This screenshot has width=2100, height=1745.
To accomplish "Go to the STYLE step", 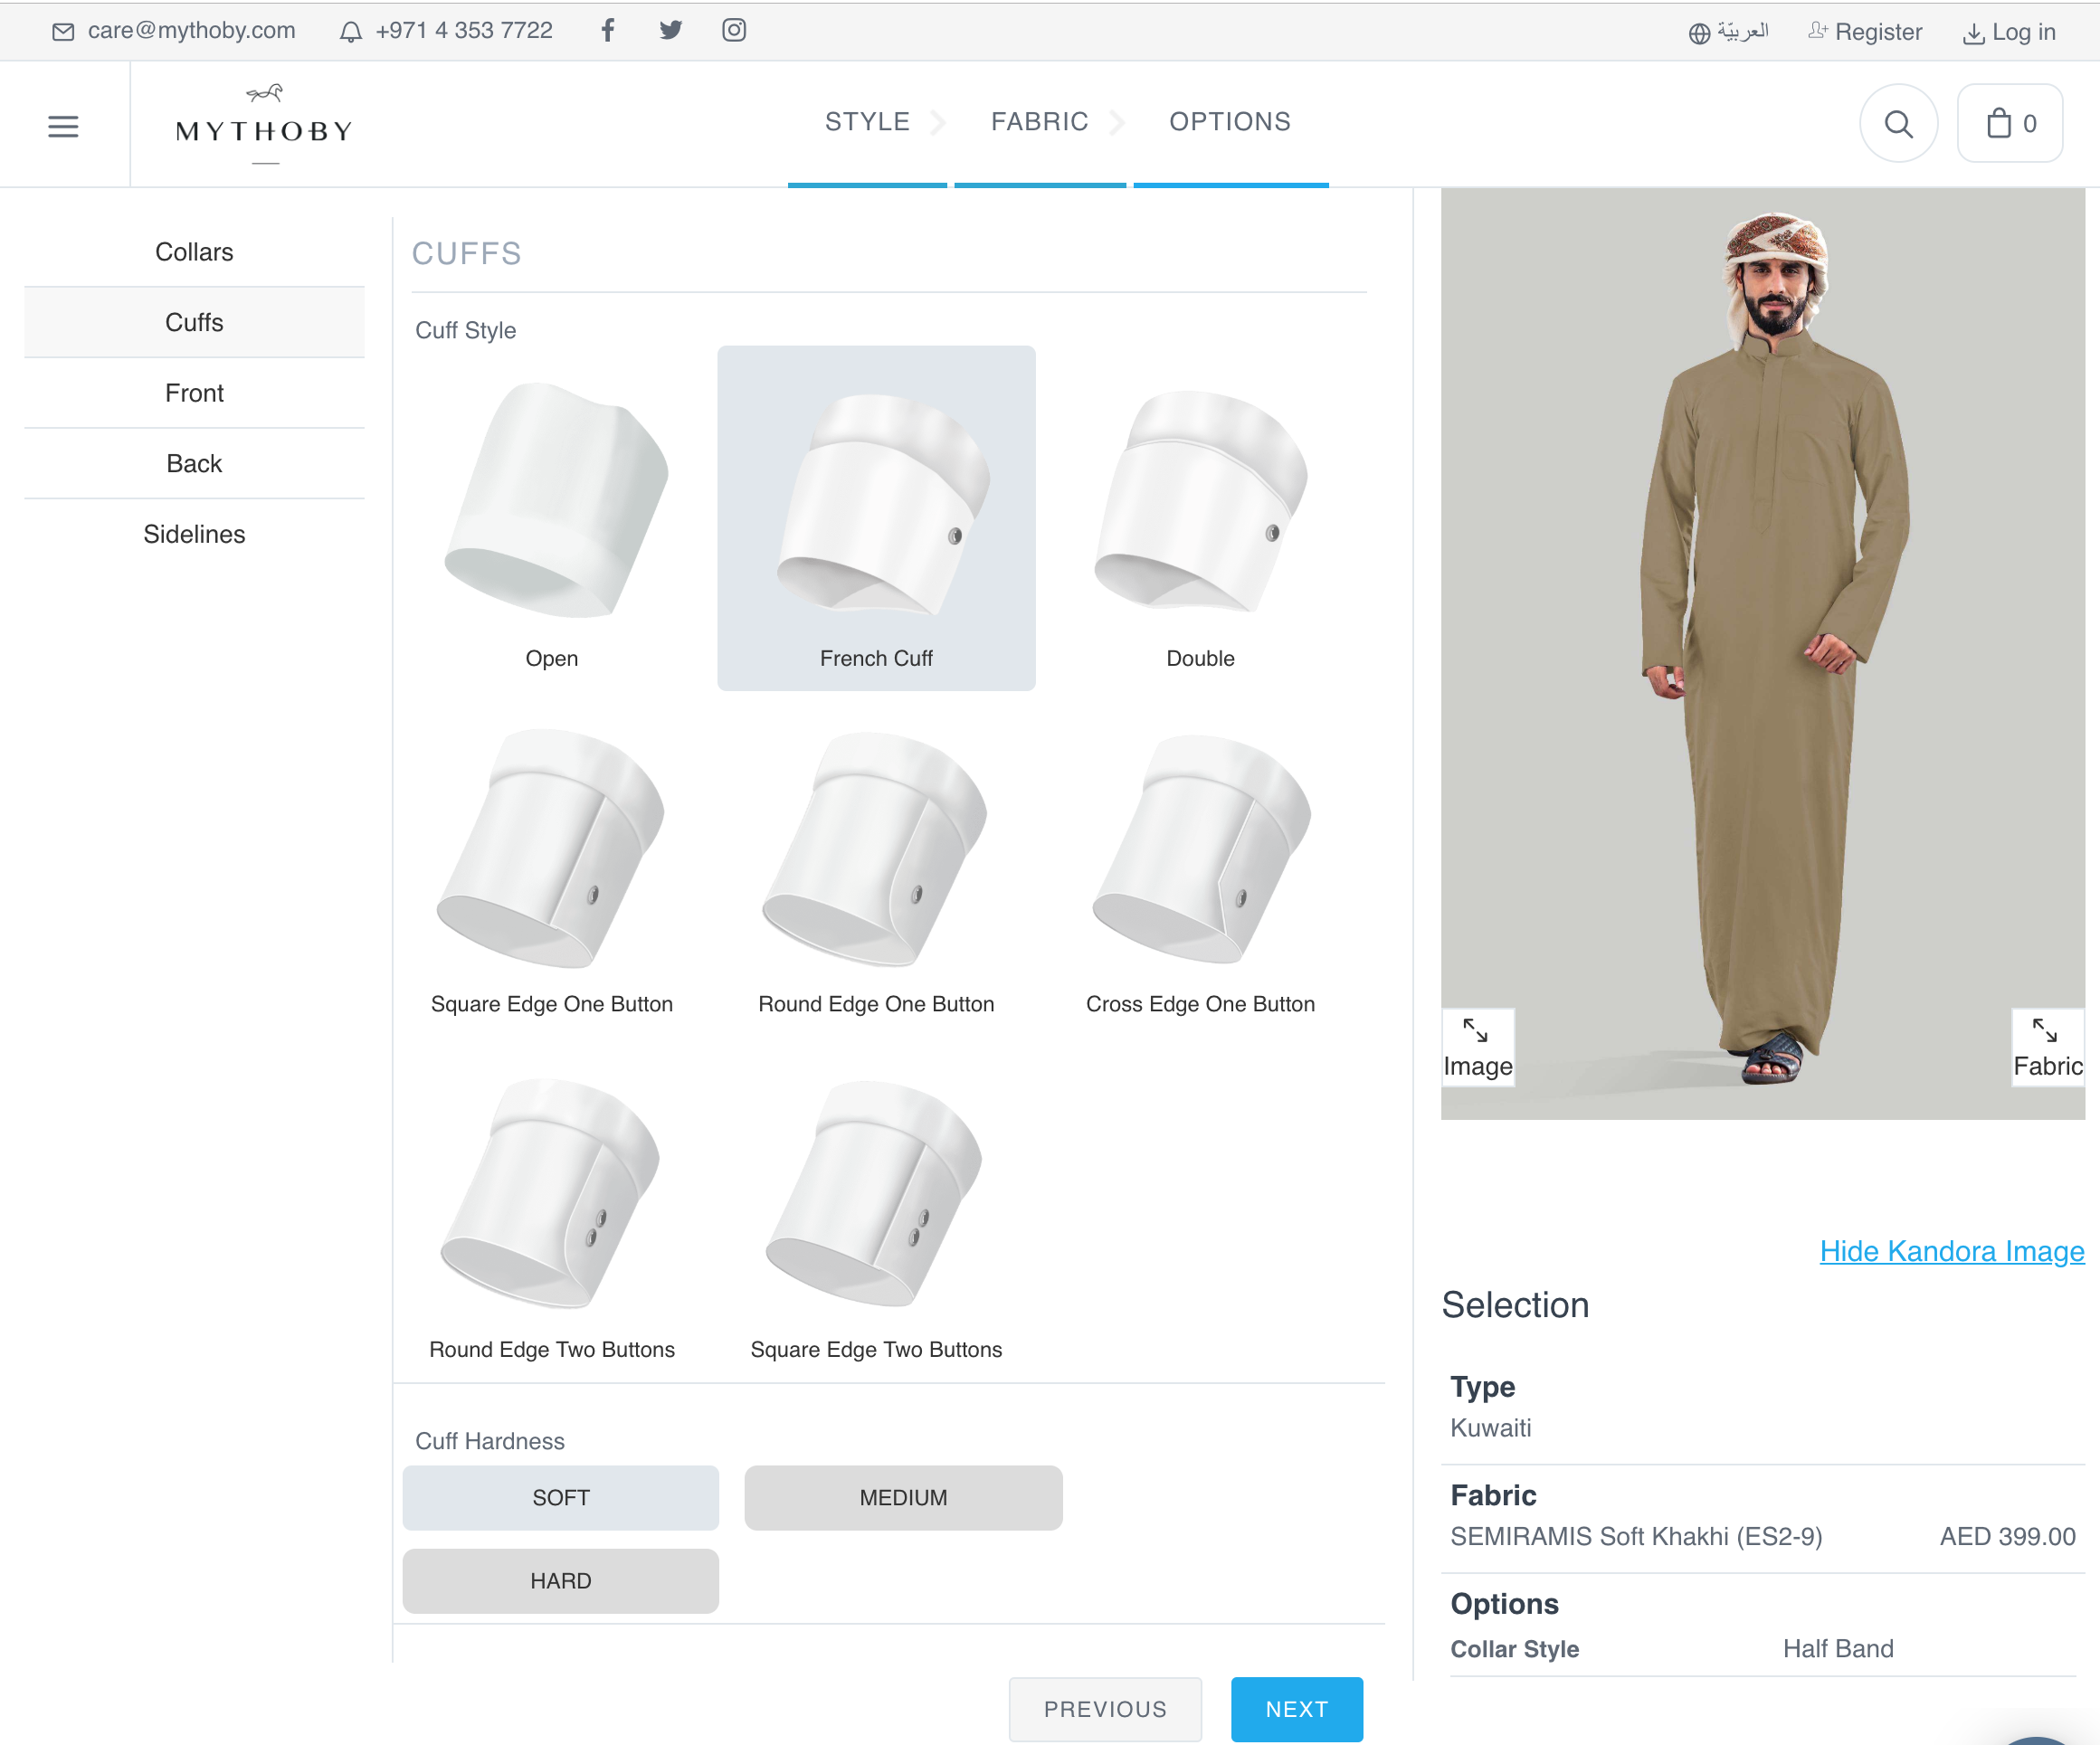I will [x=867, y=122].
